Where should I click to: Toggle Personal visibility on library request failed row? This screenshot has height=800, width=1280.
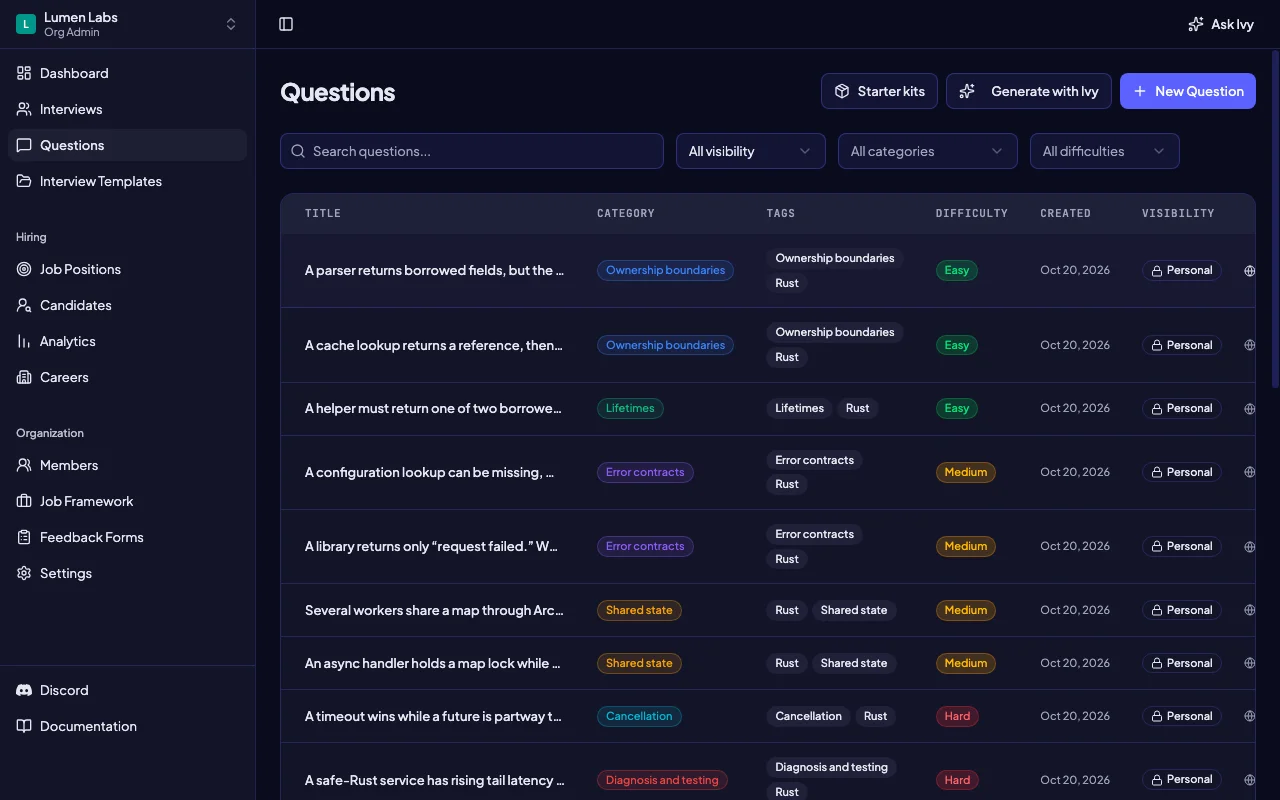(x=1182, y=546)
